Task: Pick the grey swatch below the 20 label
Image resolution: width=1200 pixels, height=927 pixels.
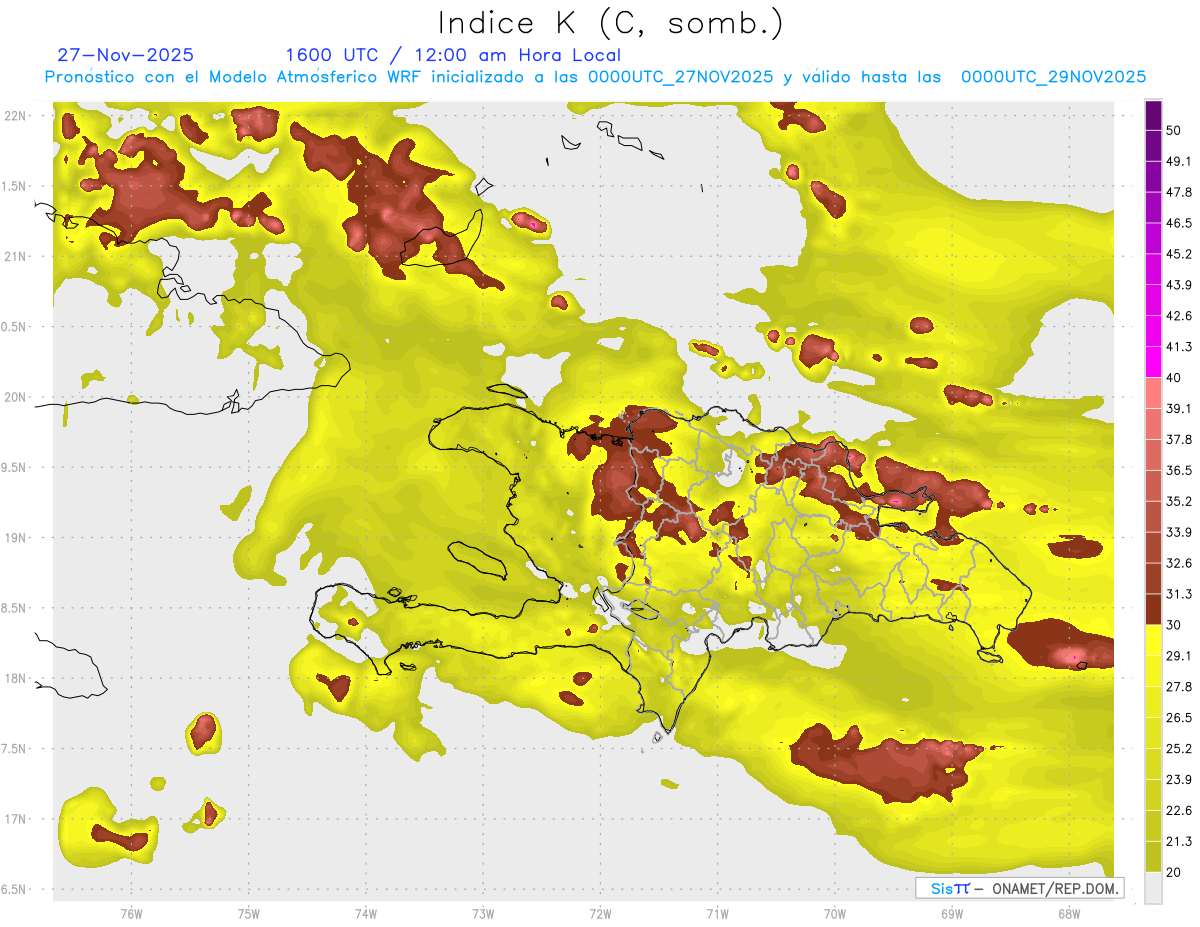Action: pos(1153,888)
